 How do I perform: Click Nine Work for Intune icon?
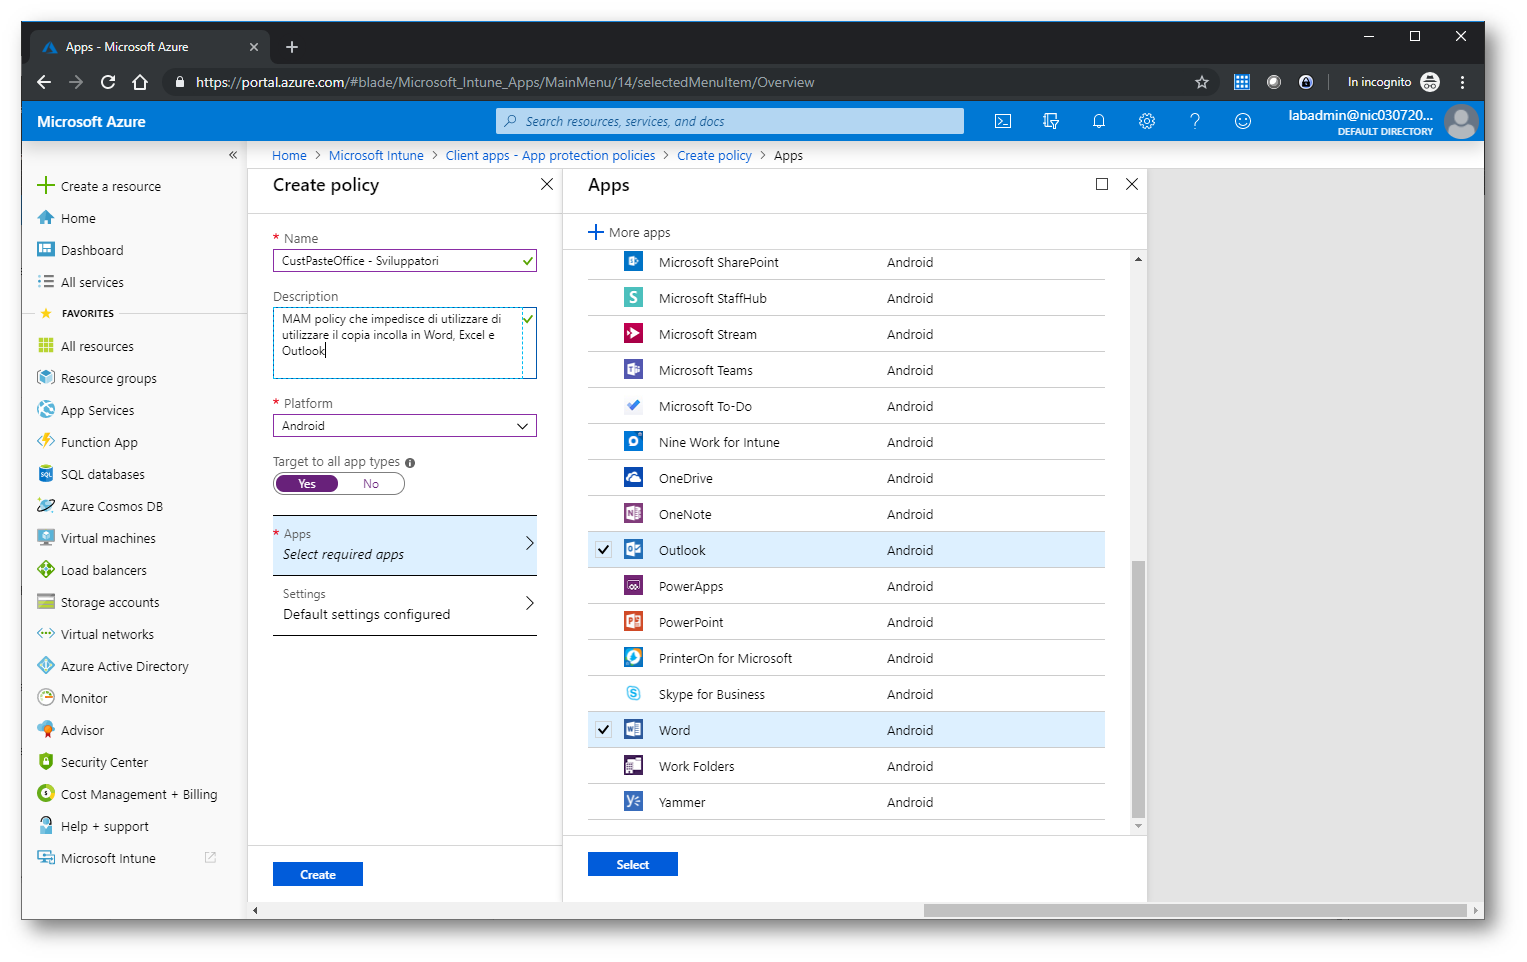click(x=633, y=442)
